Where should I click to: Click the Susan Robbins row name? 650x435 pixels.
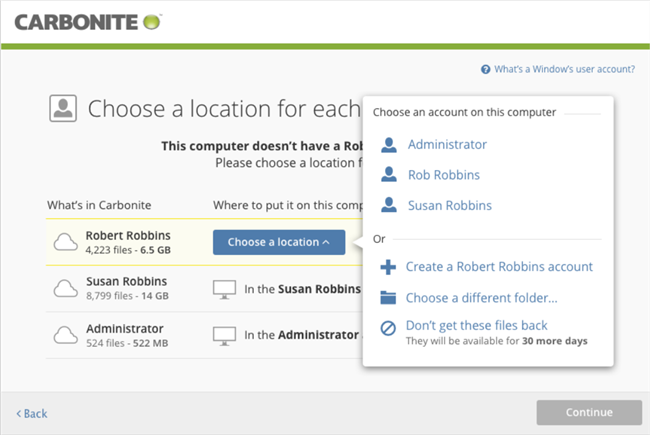coord(127,282)
